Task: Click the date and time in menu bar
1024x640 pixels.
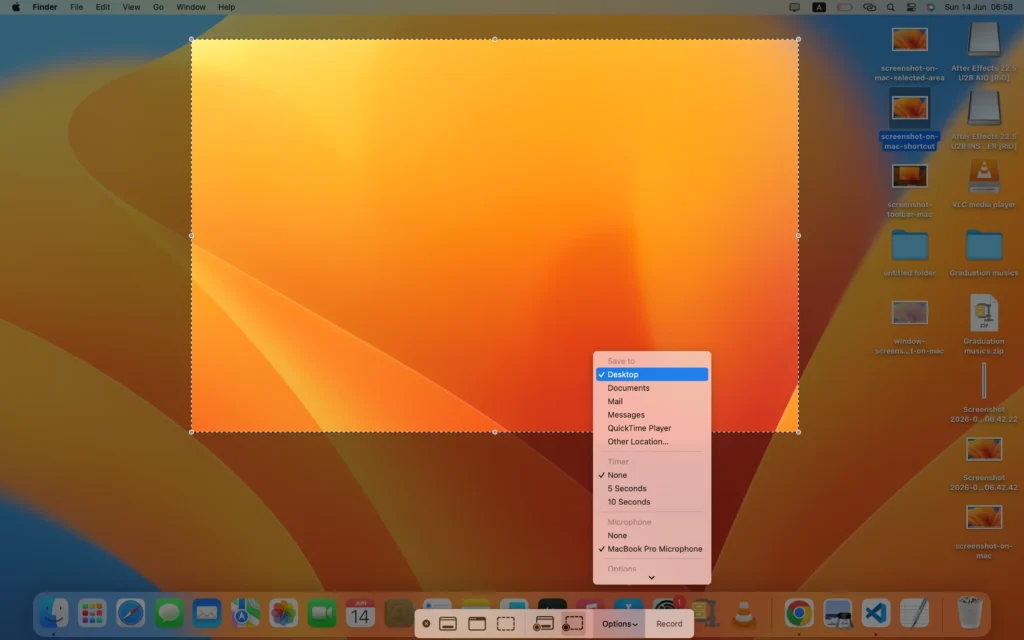Action: (x=978, y=7)
